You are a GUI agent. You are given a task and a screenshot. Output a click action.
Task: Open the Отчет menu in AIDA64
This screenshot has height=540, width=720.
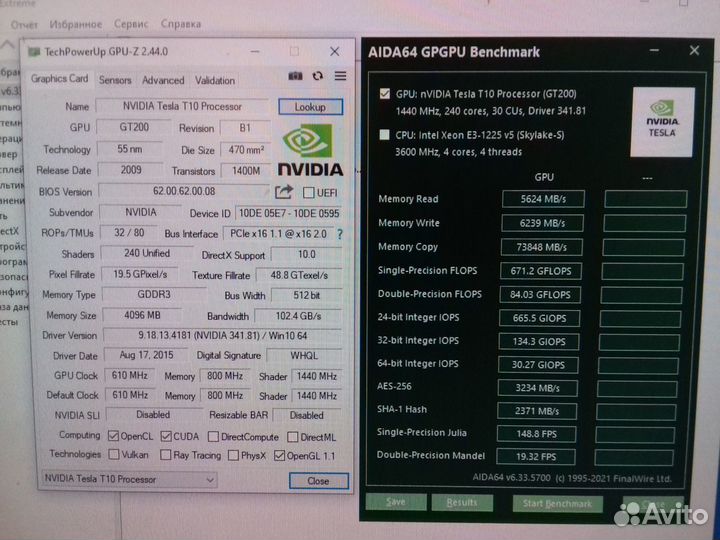[x=24, y=24]
